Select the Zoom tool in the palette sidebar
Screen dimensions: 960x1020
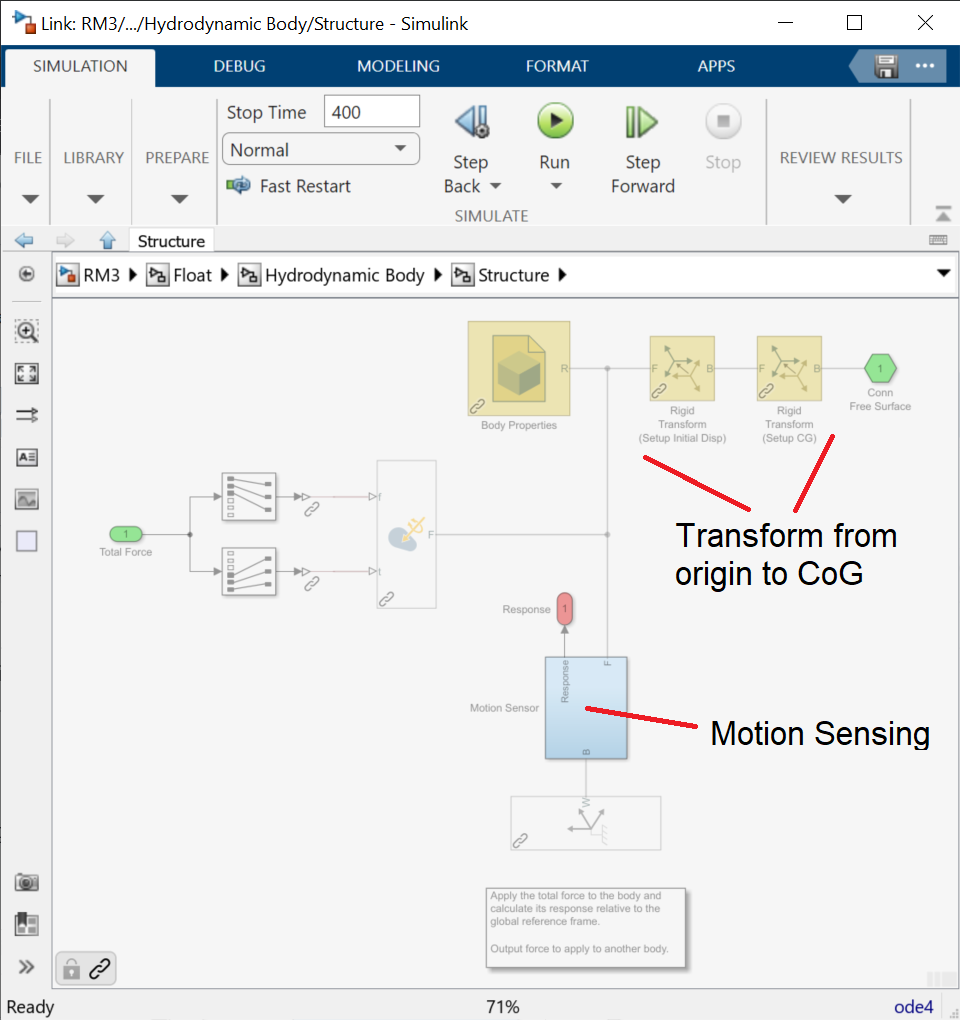(27, 331)
